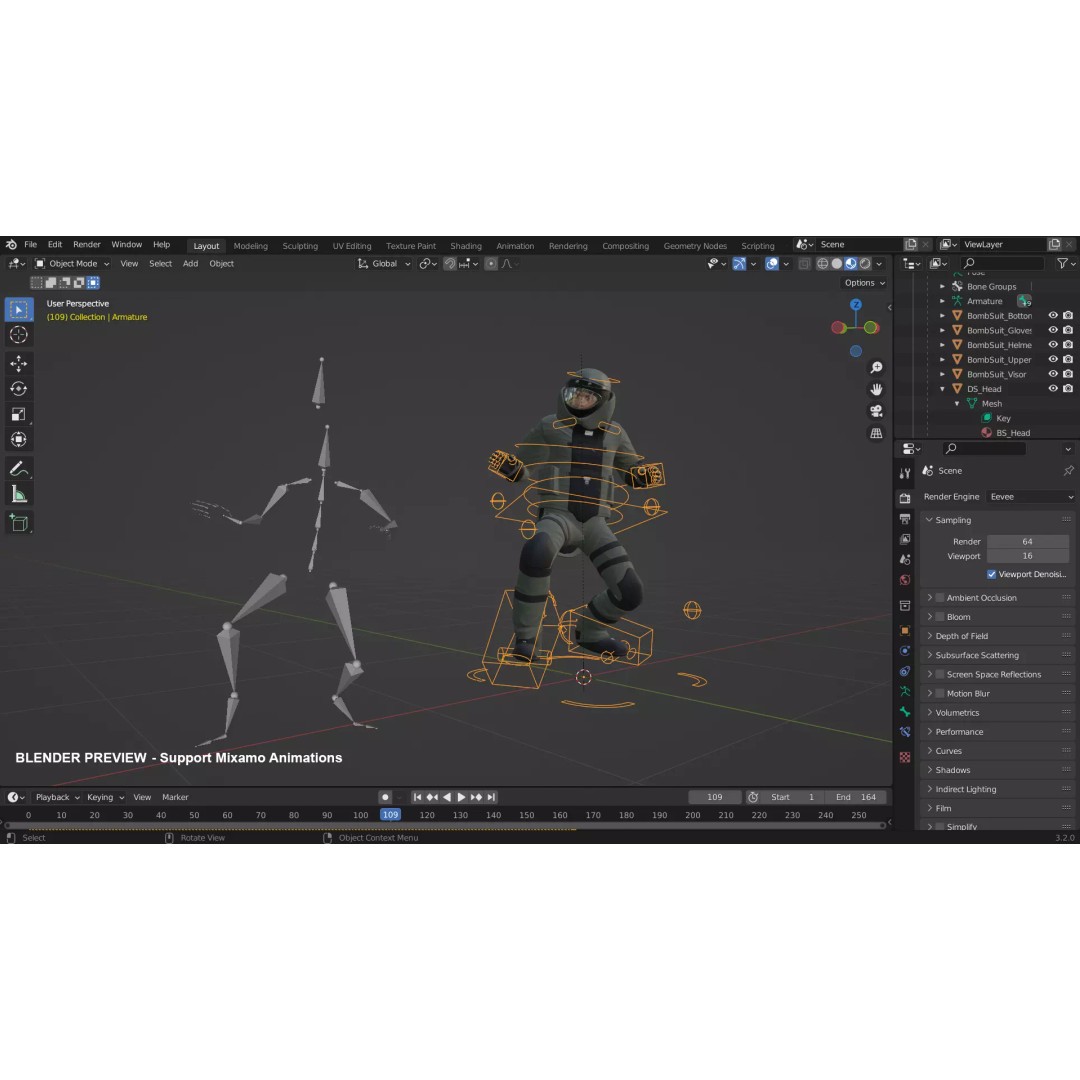The image size is (1080, 1080).
Task: Toggle camera view with the camera icon
Action: pos(876,411)
